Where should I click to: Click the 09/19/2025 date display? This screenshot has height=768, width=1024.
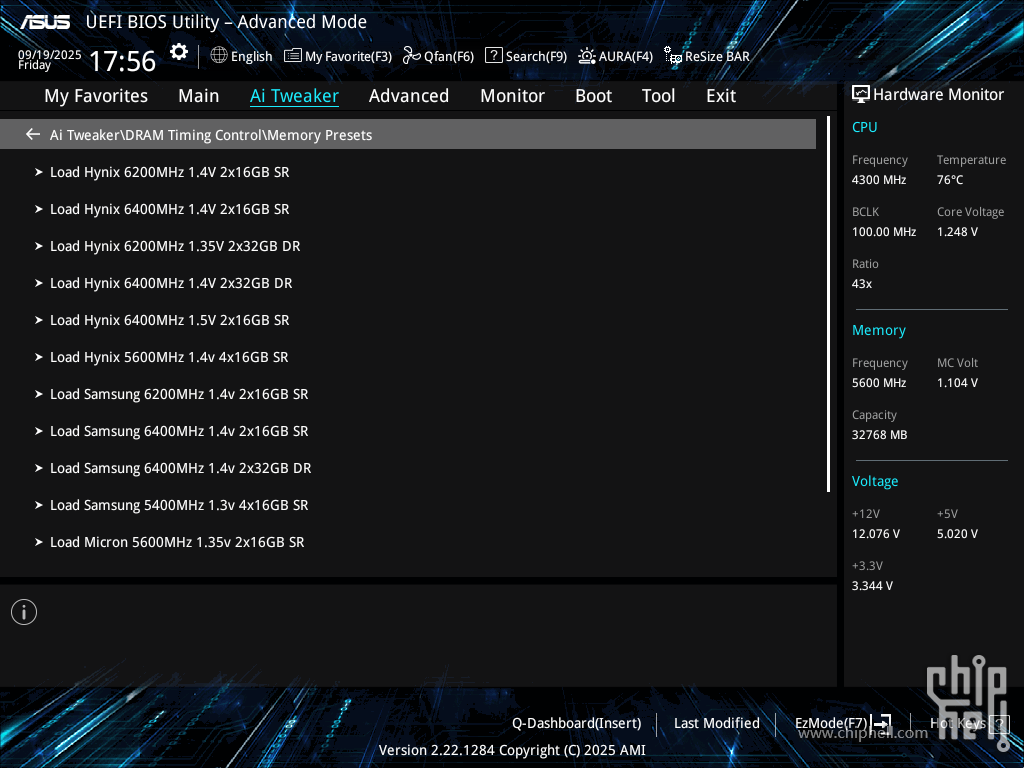click(x=50, y=55)
